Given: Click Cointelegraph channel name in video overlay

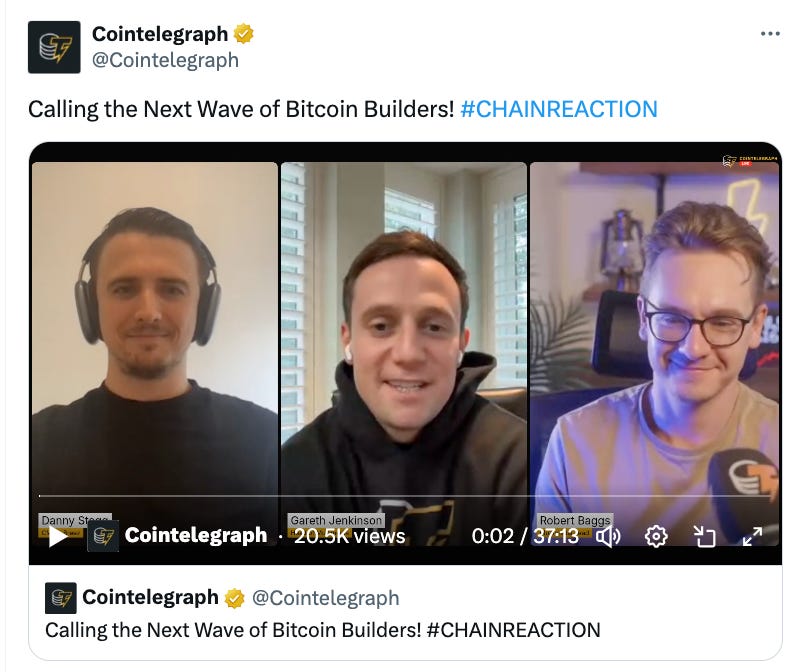Looking at the screenshot, I should pos(196,535).
